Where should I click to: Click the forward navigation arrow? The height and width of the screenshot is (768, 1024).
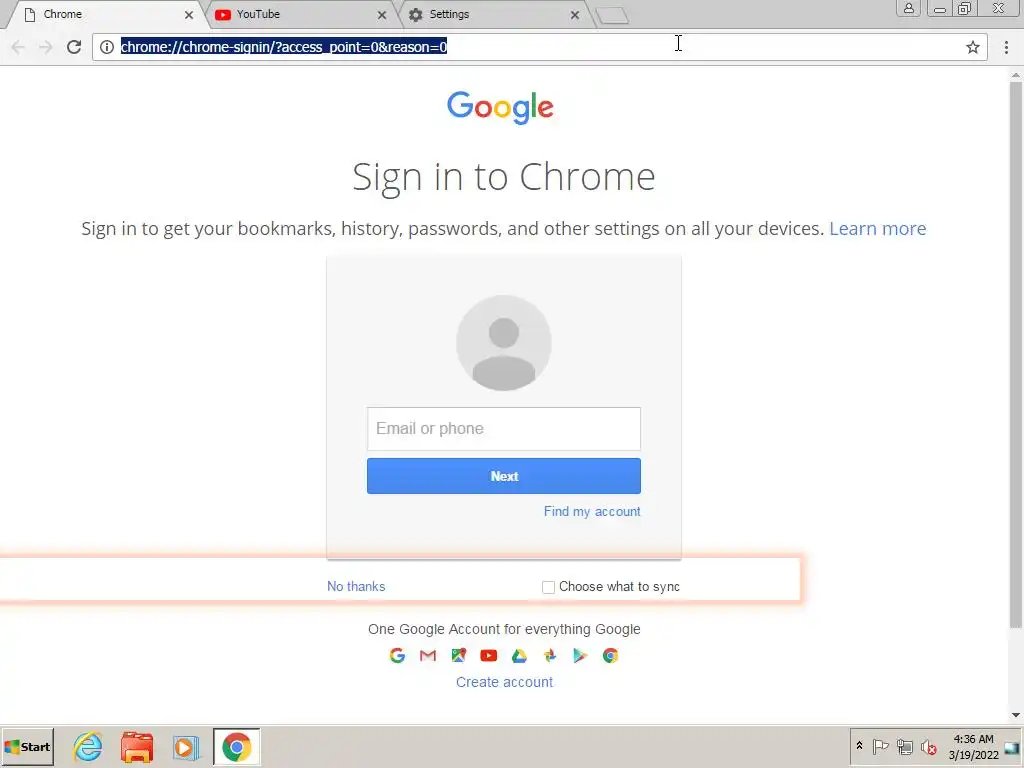tap(46, 47)
